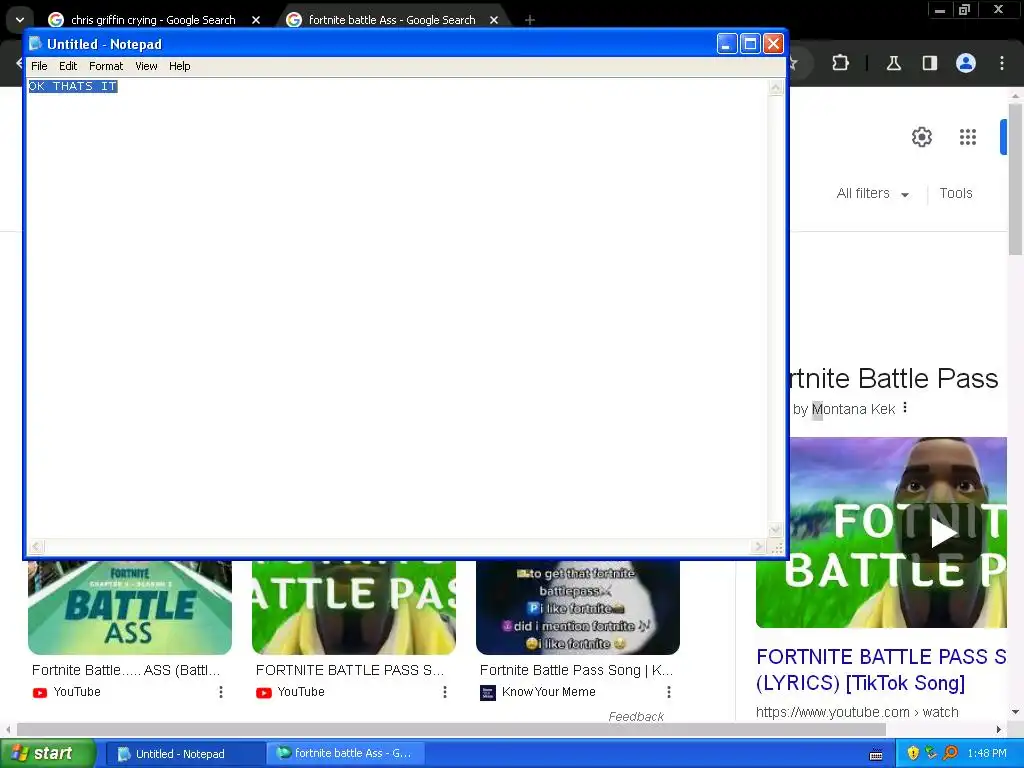1024x768 pixels.
Task: Click Notepad horizontal scrollbar right arrow
Action: [x=758, y=546]
